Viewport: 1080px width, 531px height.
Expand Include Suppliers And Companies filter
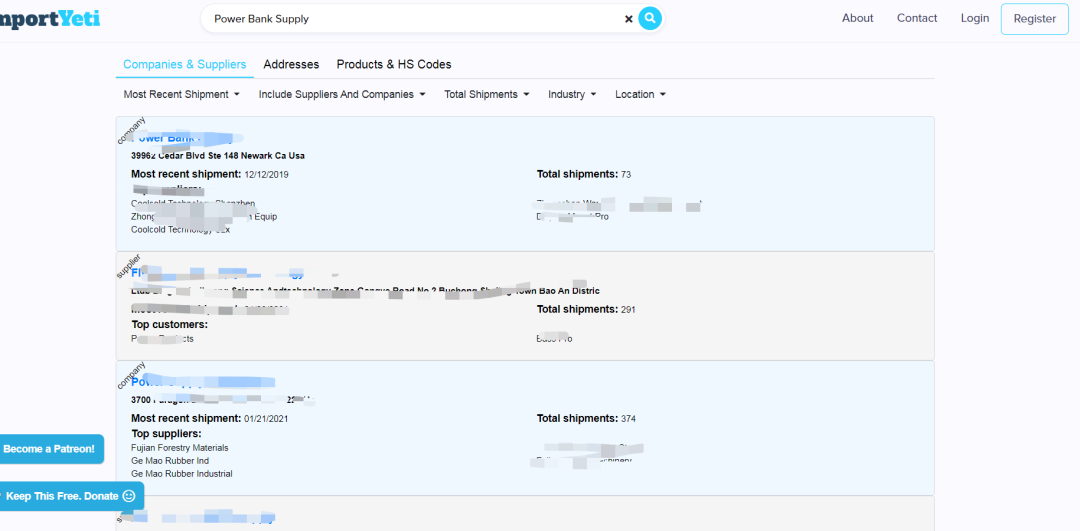click(x=342, y=95)
